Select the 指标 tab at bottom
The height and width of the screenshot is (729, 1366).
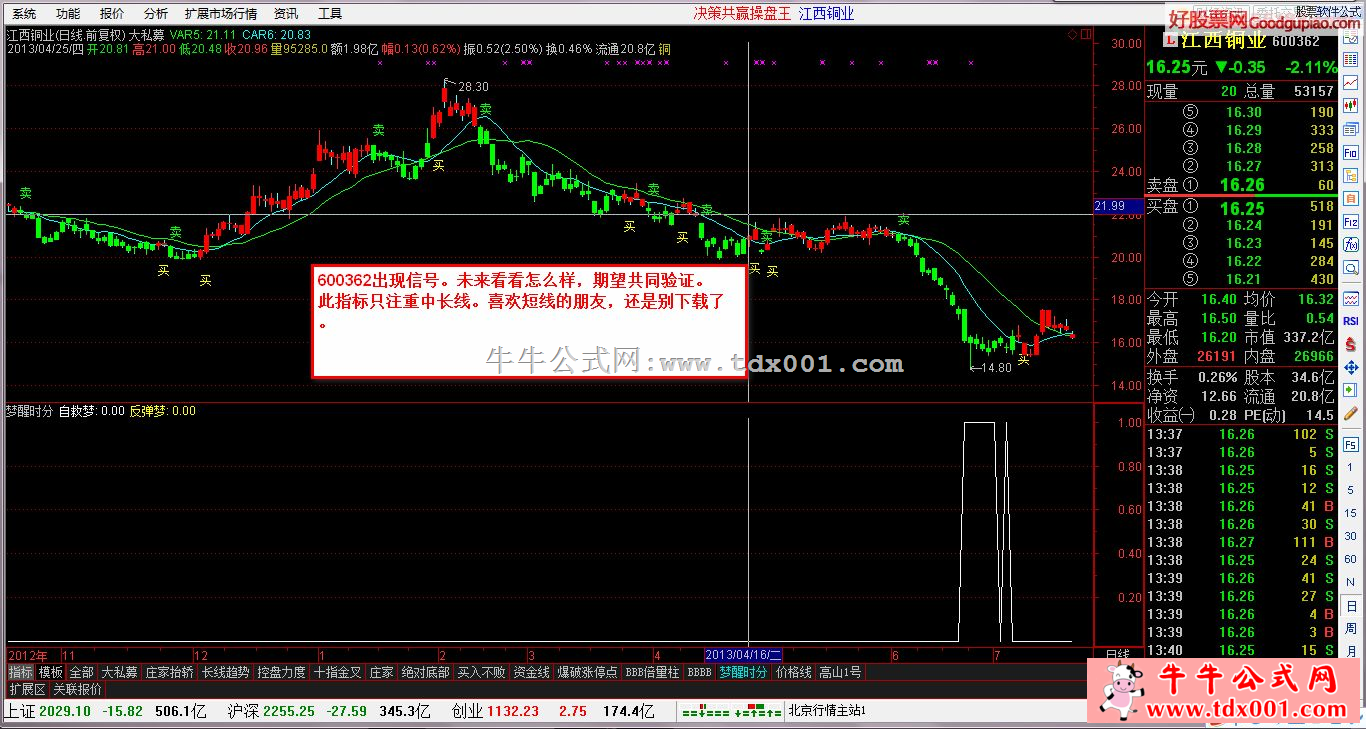(x=20, y=672)
